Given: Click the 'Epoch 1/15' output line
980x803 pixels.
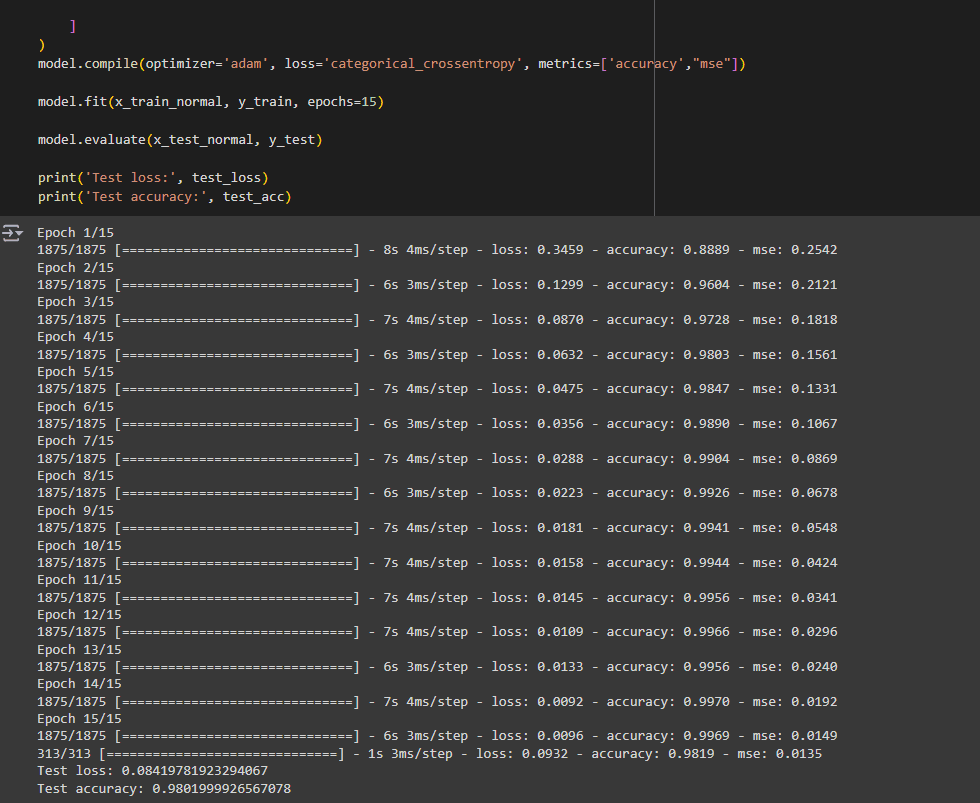Looking at the screenshot, I should [x=76, y=232].
